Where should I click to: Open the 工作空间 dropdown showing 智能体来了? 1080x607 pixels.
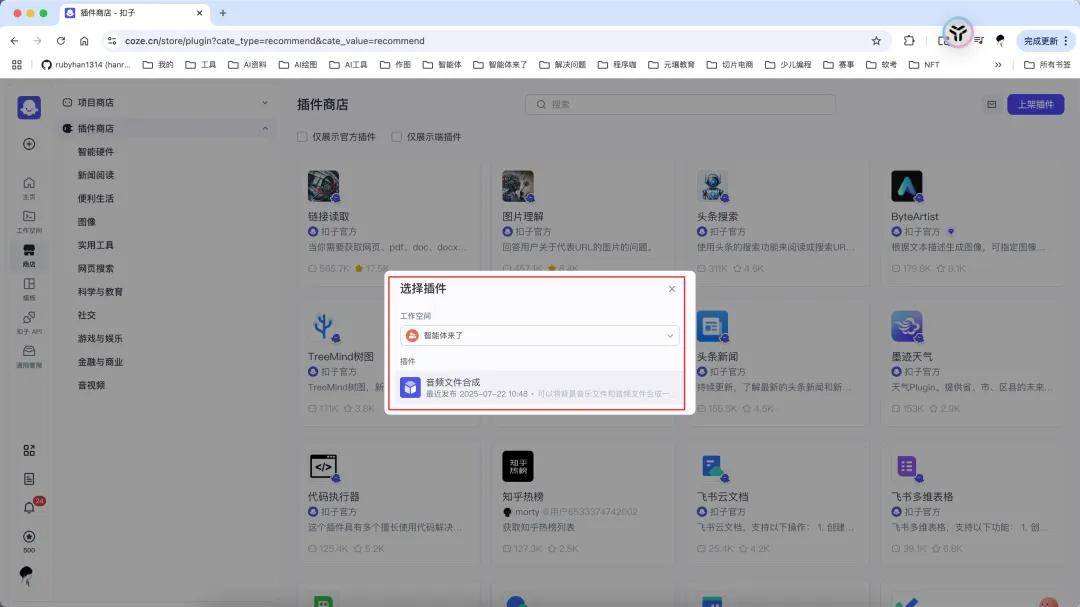coord(539,336)
